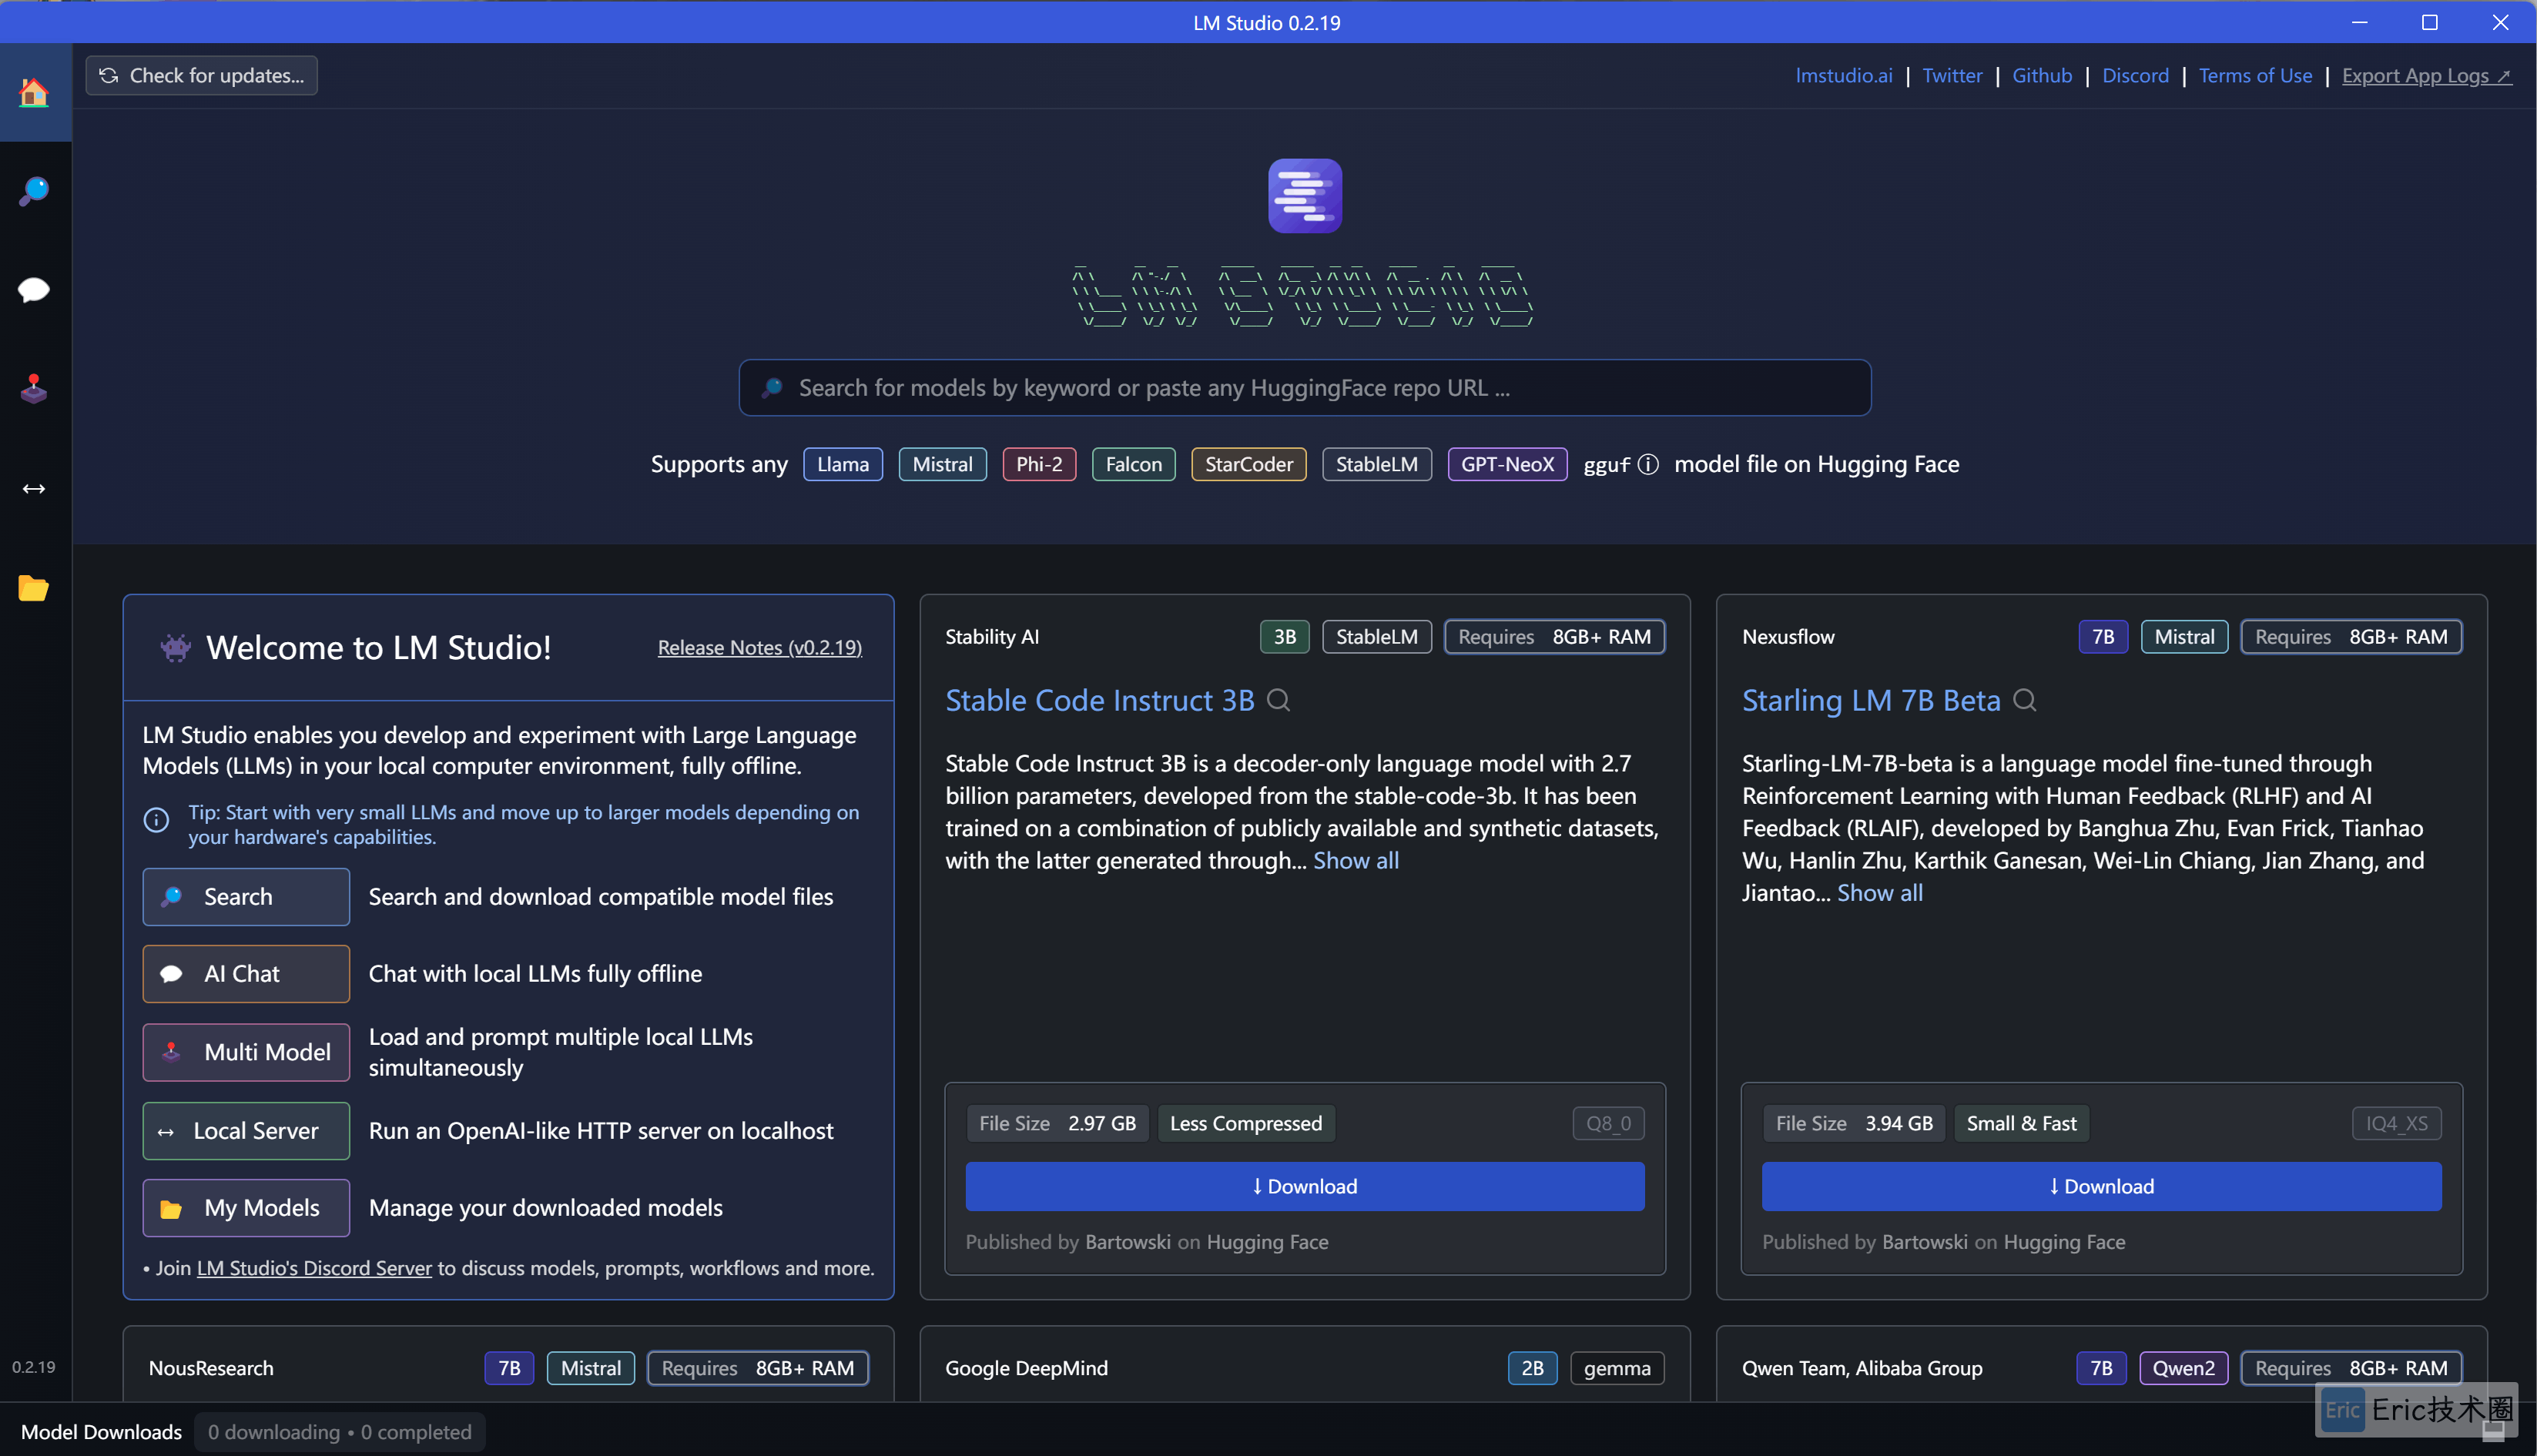Click the LM Studio logo icon
The height and width of the screenshot is (1456, 2537).
(1305, 196)
